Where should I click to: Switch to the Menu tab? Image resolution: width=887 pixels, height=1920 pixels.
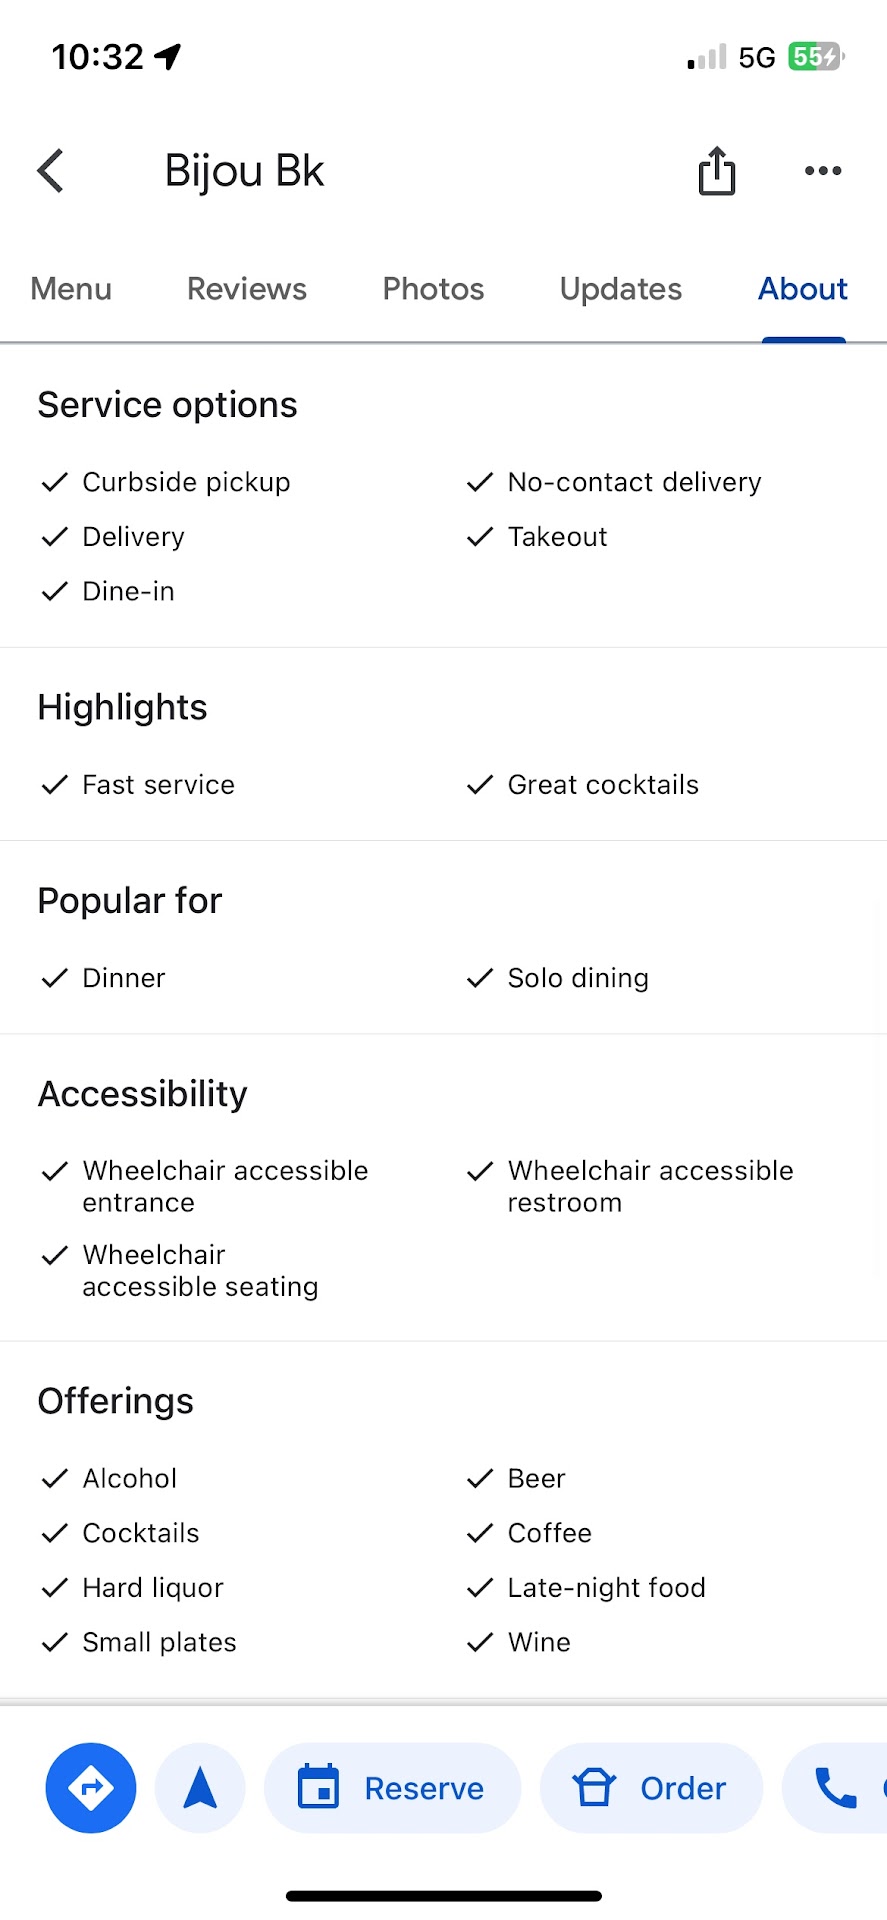(71, 289)
